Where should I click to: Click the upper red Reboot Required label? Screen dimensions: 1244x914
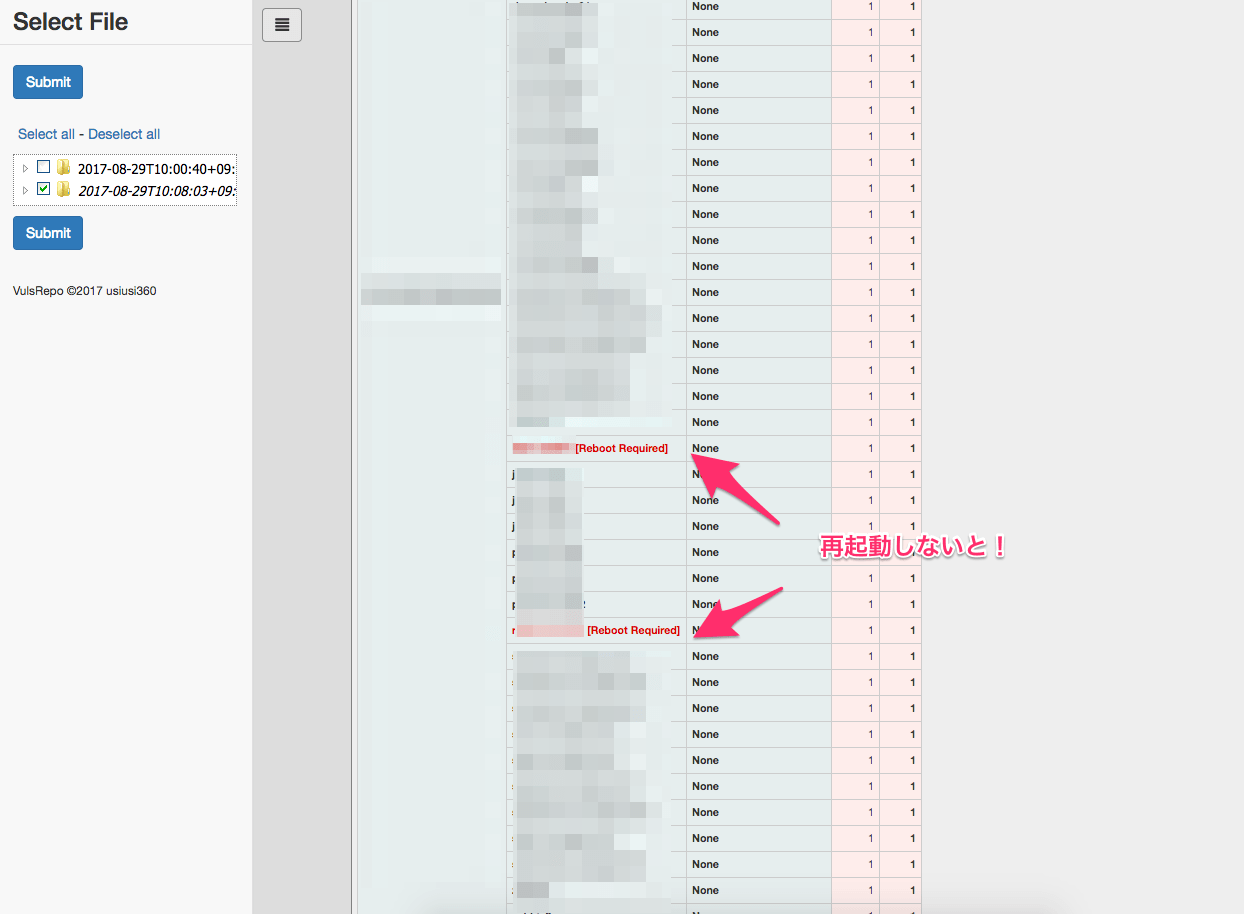tap(621, 448)
